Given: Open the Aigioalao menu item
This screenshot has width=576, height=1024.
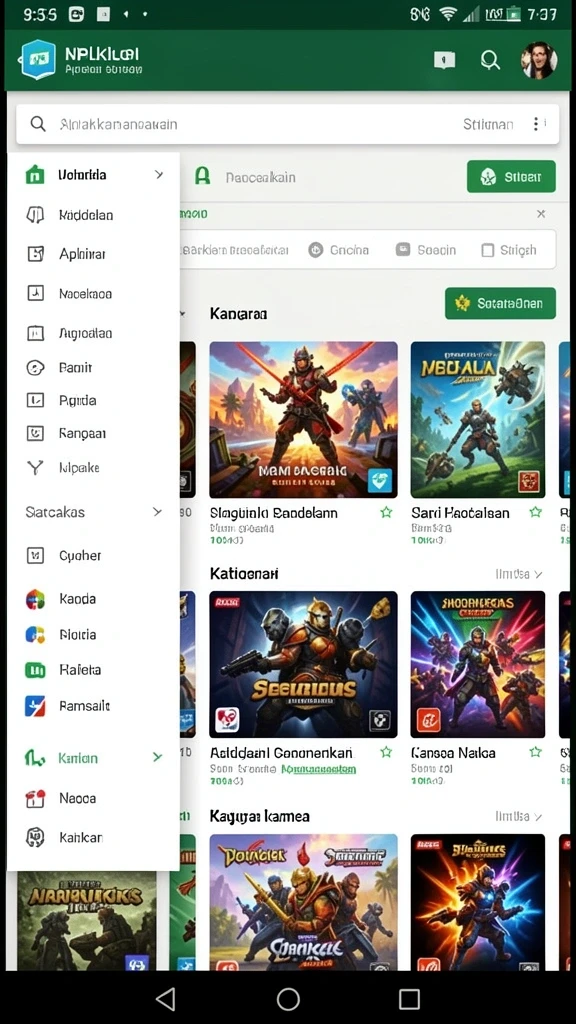Looking at the screenshot, I should tap(93, 333).
